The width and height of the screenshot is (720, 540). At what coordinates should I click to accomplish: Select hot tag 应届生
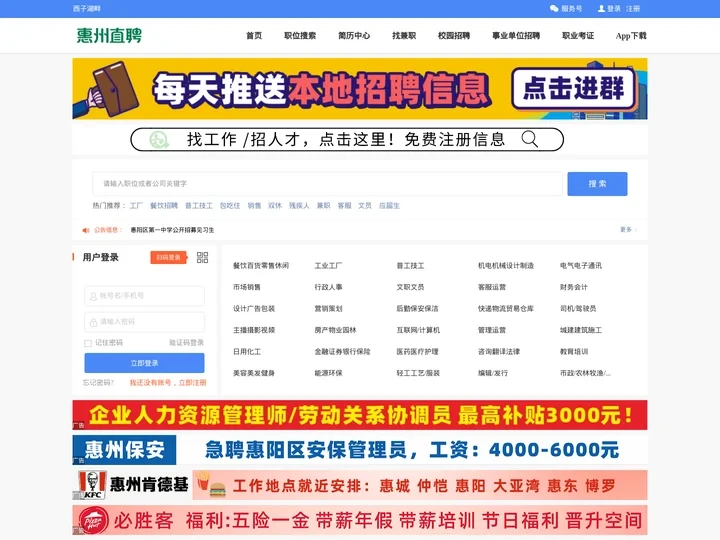coord(389,206)
